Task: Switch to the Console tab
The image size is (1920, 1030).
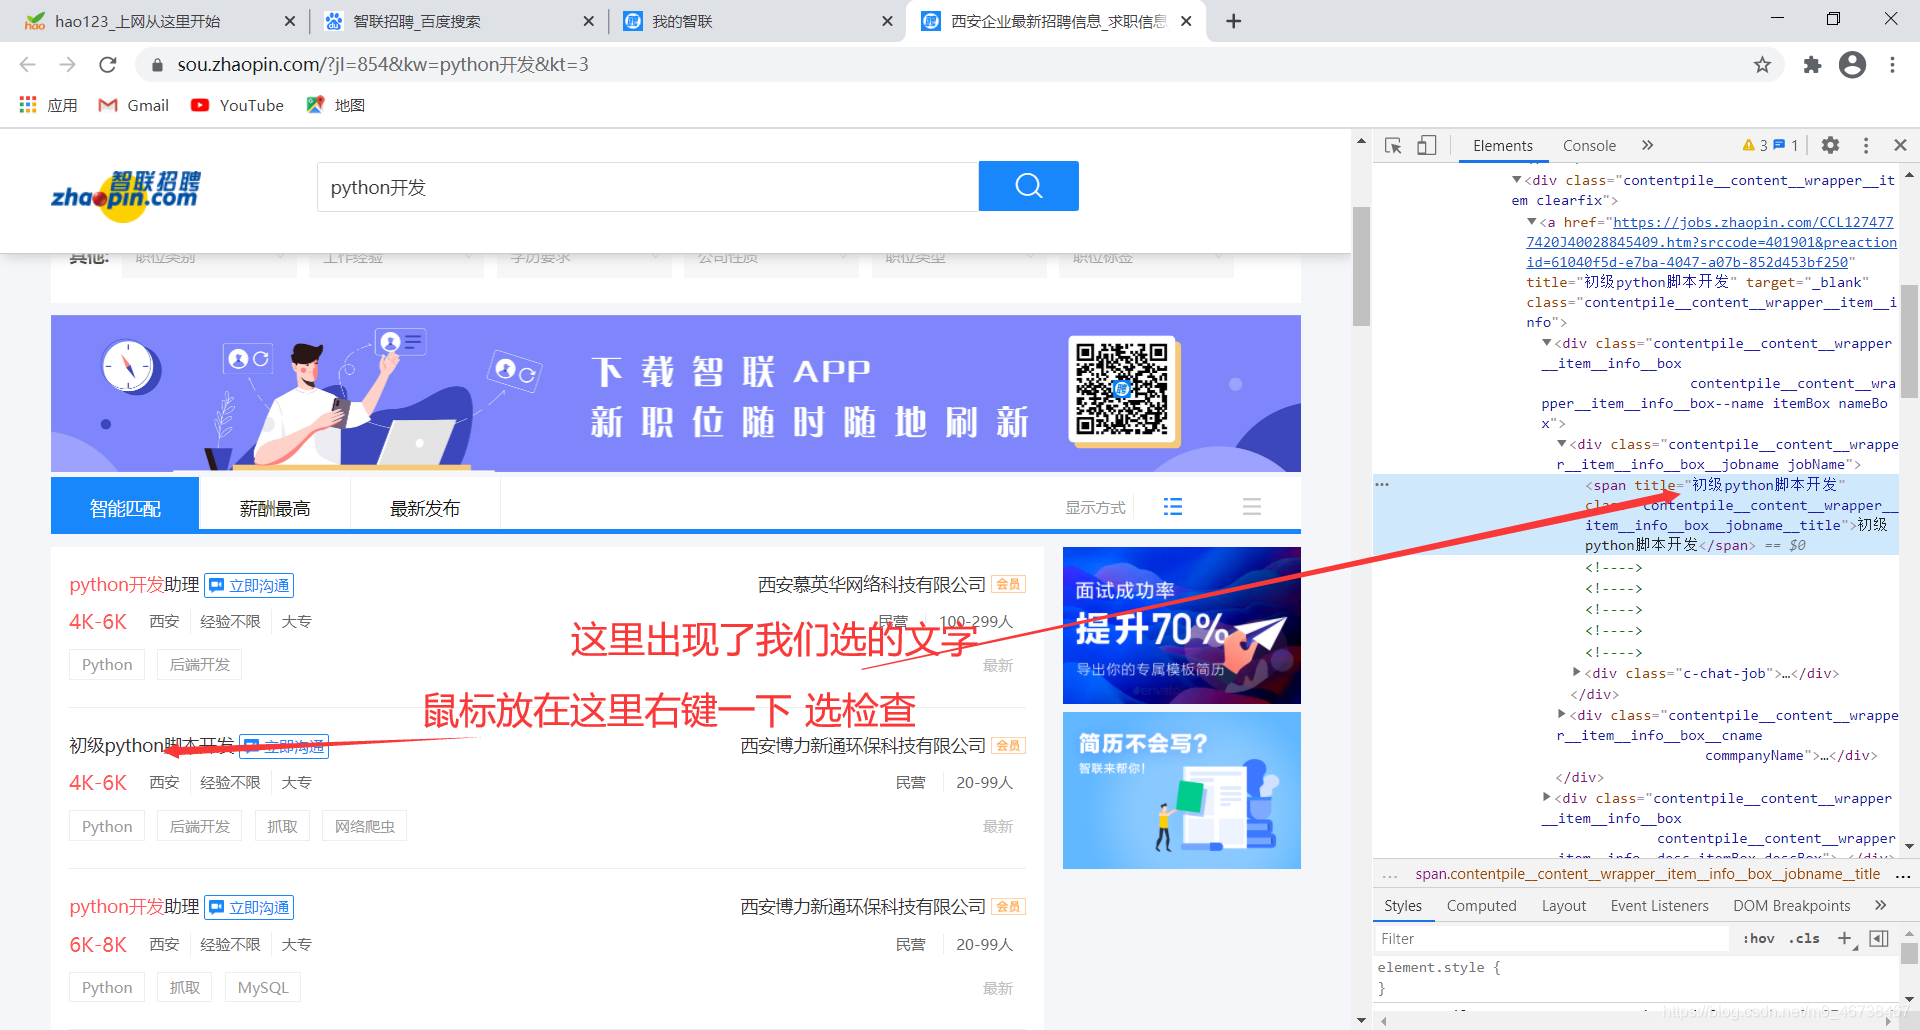Action: pyautogui.click(x=1588, y=145)
